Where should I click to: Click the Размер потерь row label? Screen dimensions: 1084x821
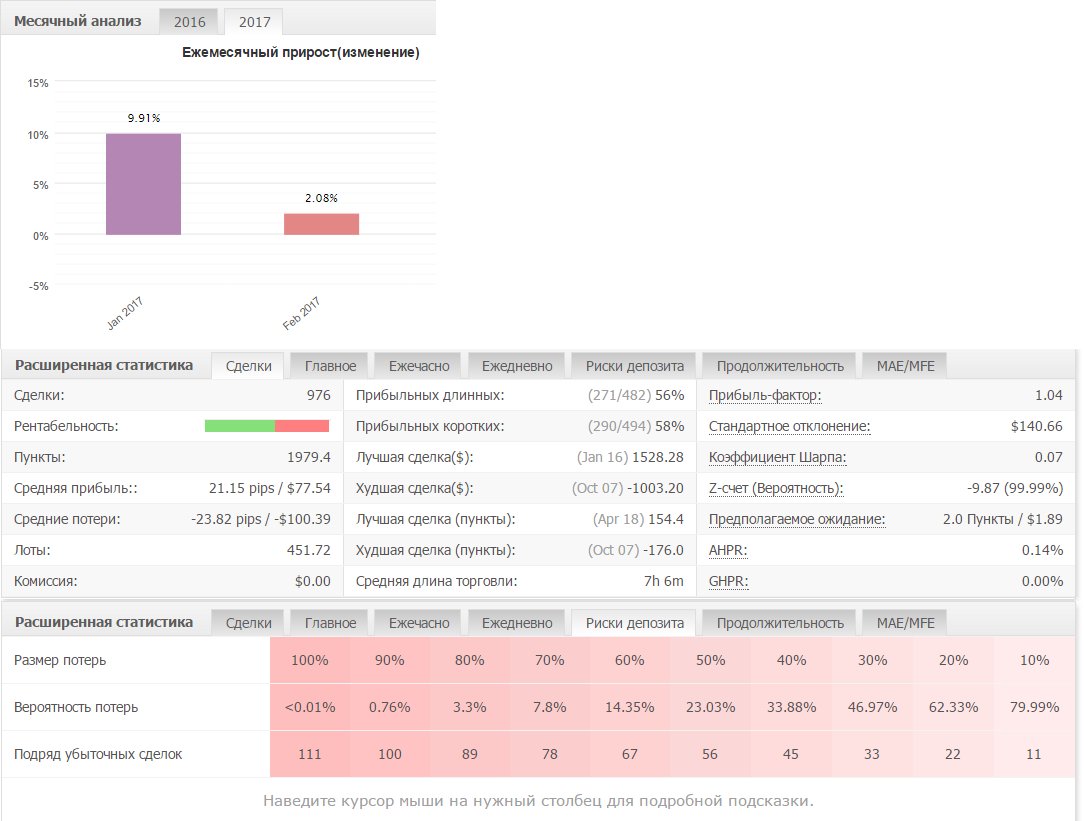(60, 660)
